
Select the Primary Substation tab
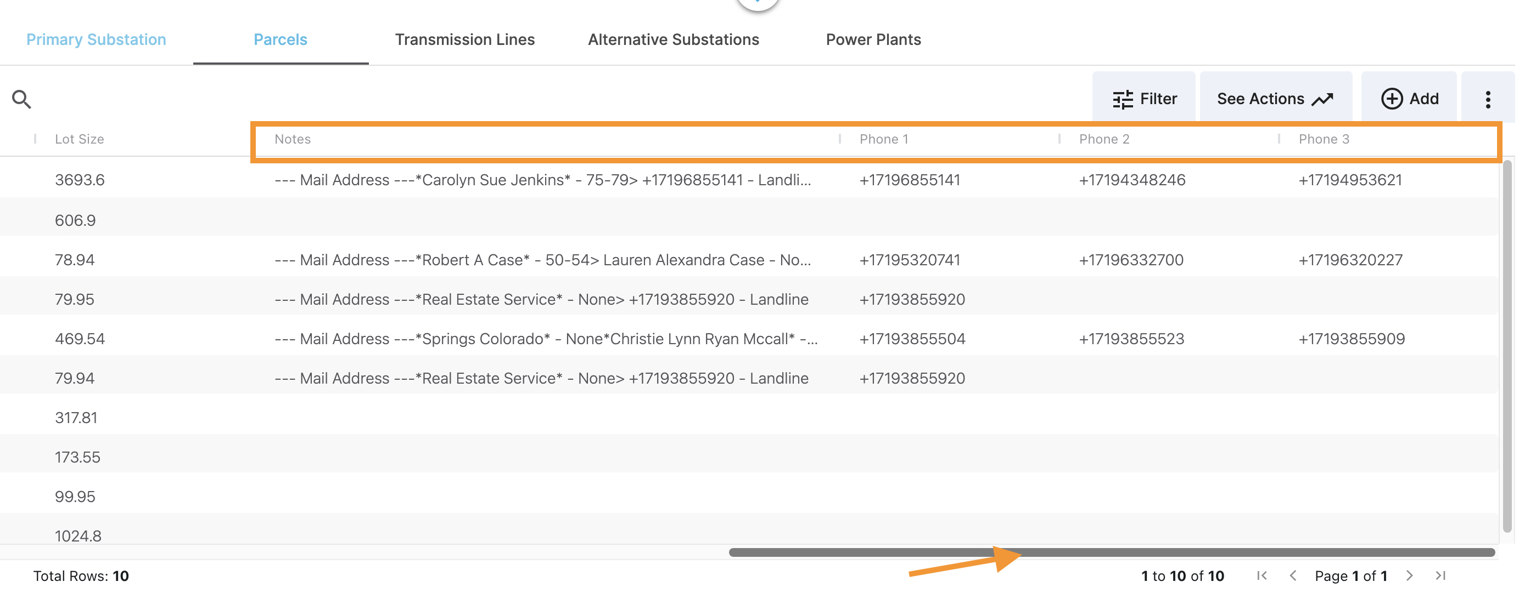pyautogui.click(x=96, y=39)
